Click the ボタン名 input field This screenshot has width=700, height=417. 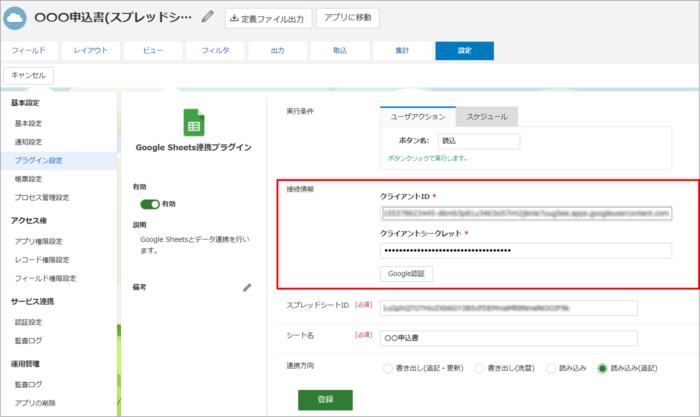pos(479,141)
